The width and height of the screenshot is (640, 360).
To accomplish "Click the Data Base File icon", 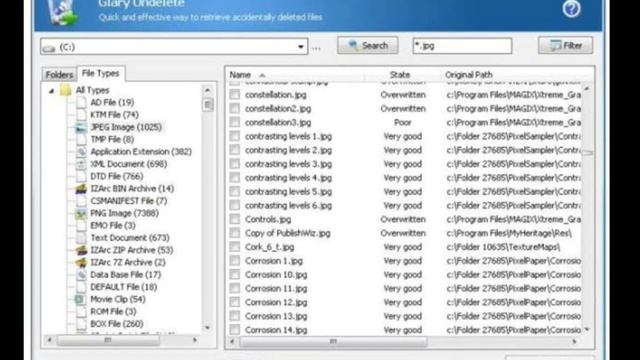I will point(81,274).
